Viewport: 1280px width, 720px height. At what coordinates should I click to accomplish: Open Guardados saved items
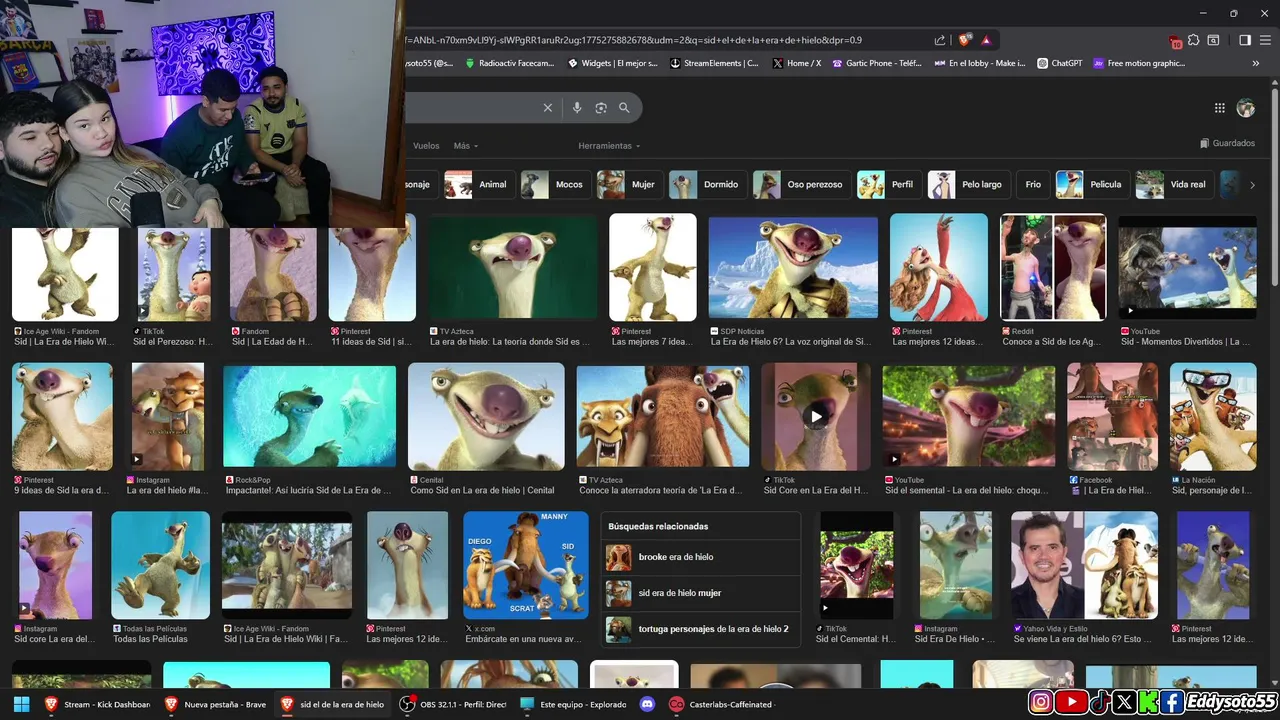(x=1227, y=143)
